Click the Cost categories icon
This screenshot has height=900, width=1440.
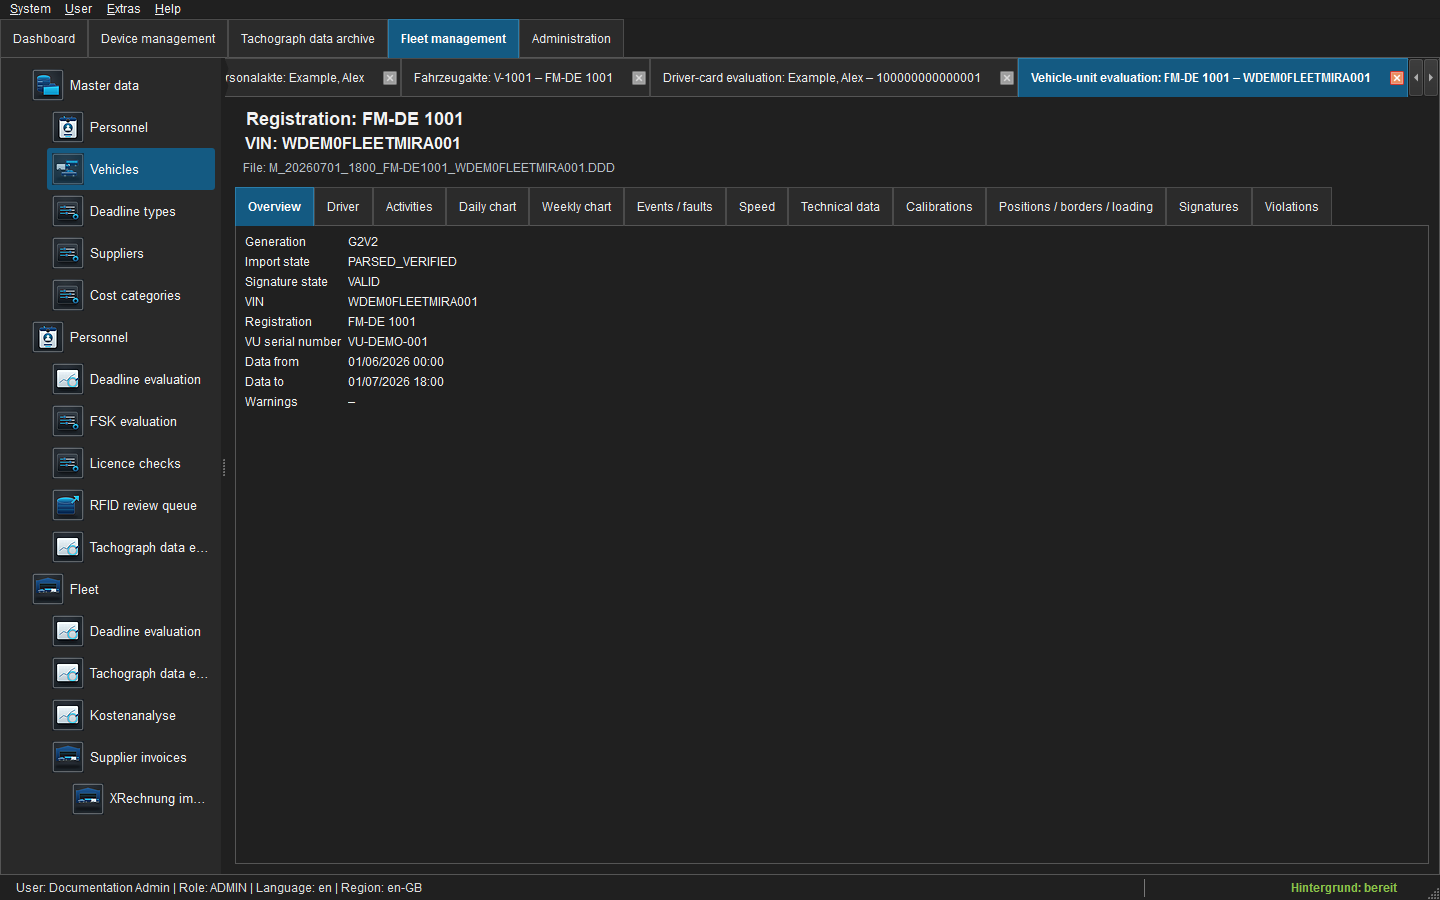(68, 295)
